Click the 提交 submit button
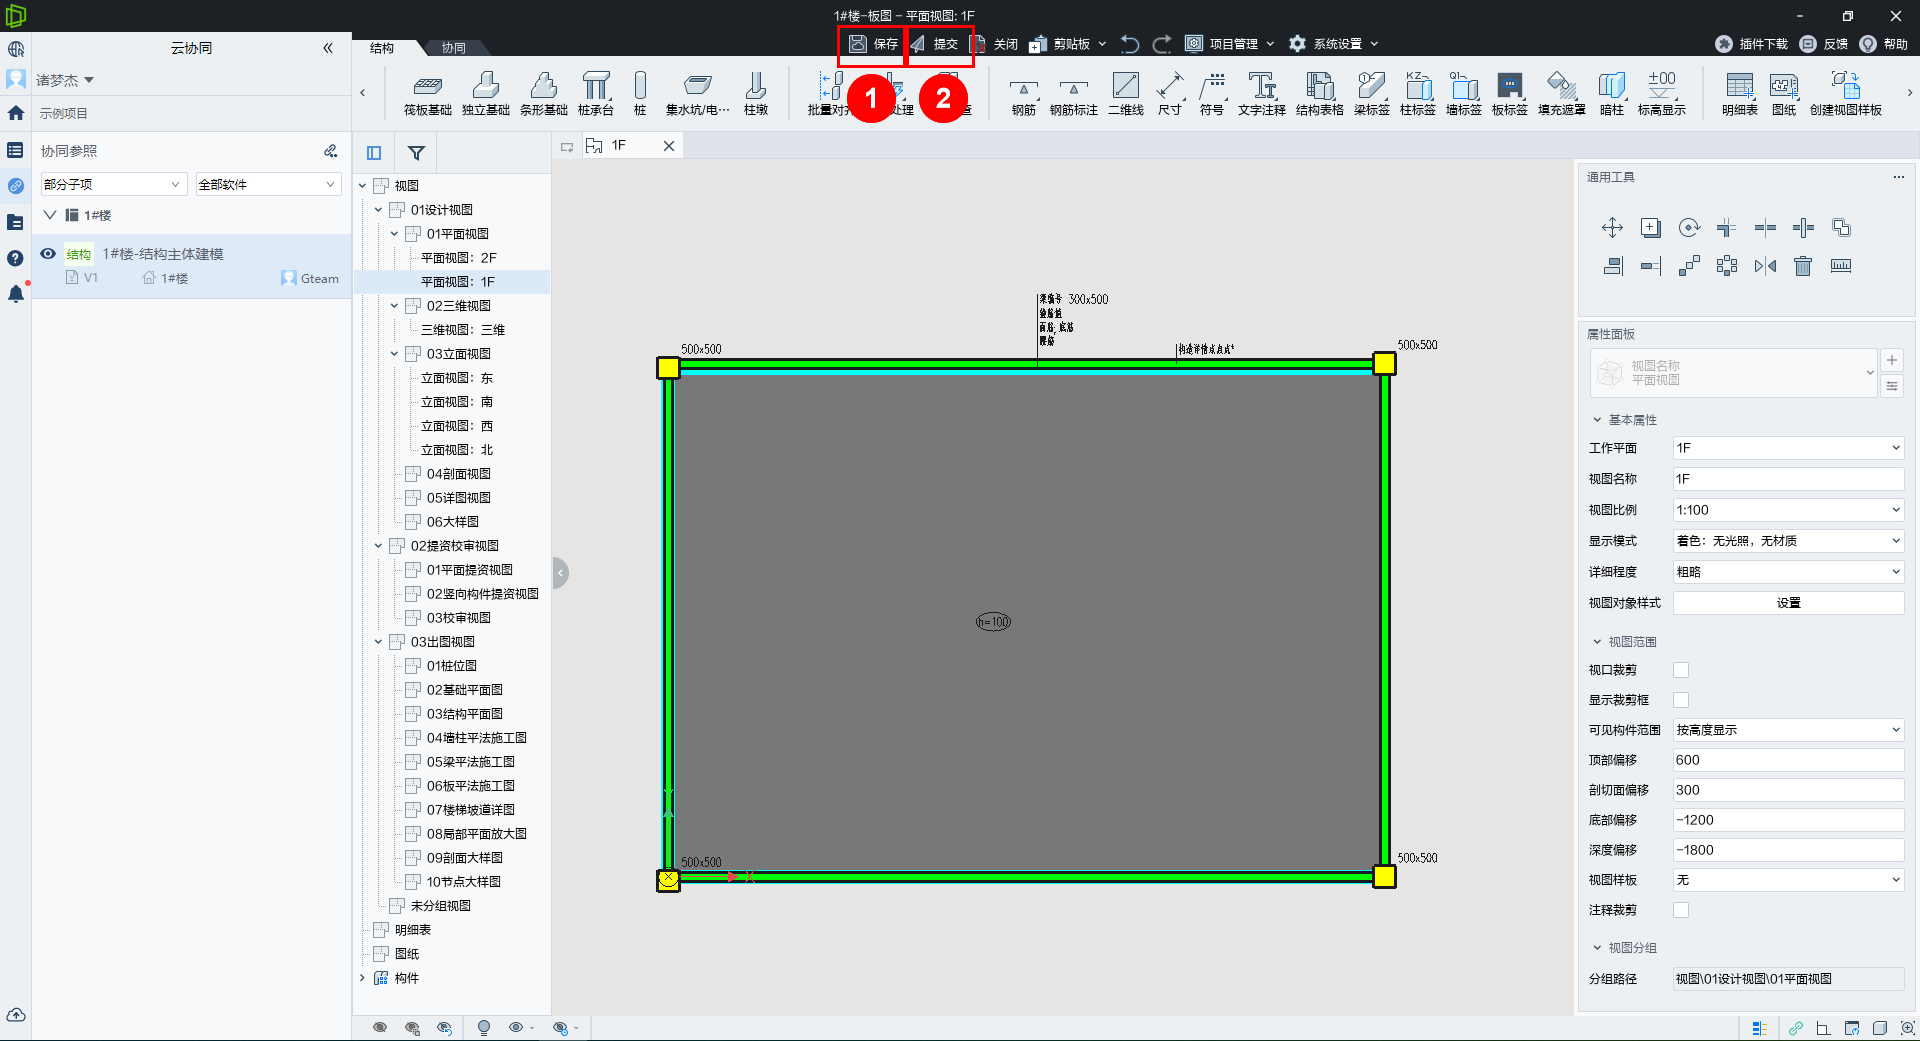The width and height of the screenshot is (1920, 1041). click(x=934, y=44)
